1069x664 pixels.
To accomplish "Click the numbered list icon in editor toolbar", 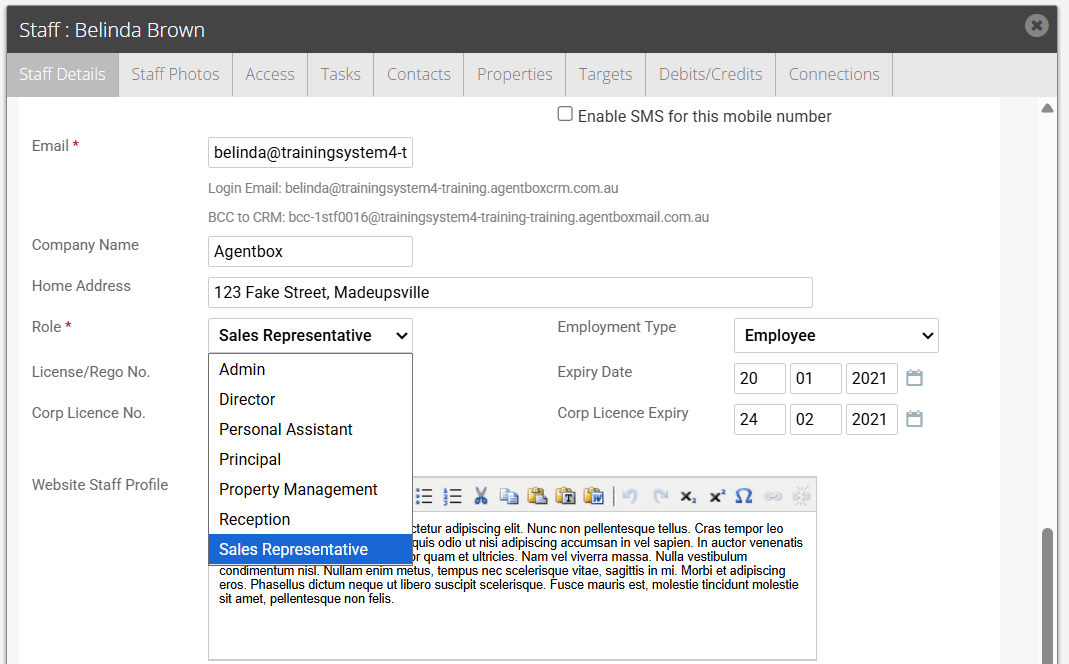I will tap(452, 496).
